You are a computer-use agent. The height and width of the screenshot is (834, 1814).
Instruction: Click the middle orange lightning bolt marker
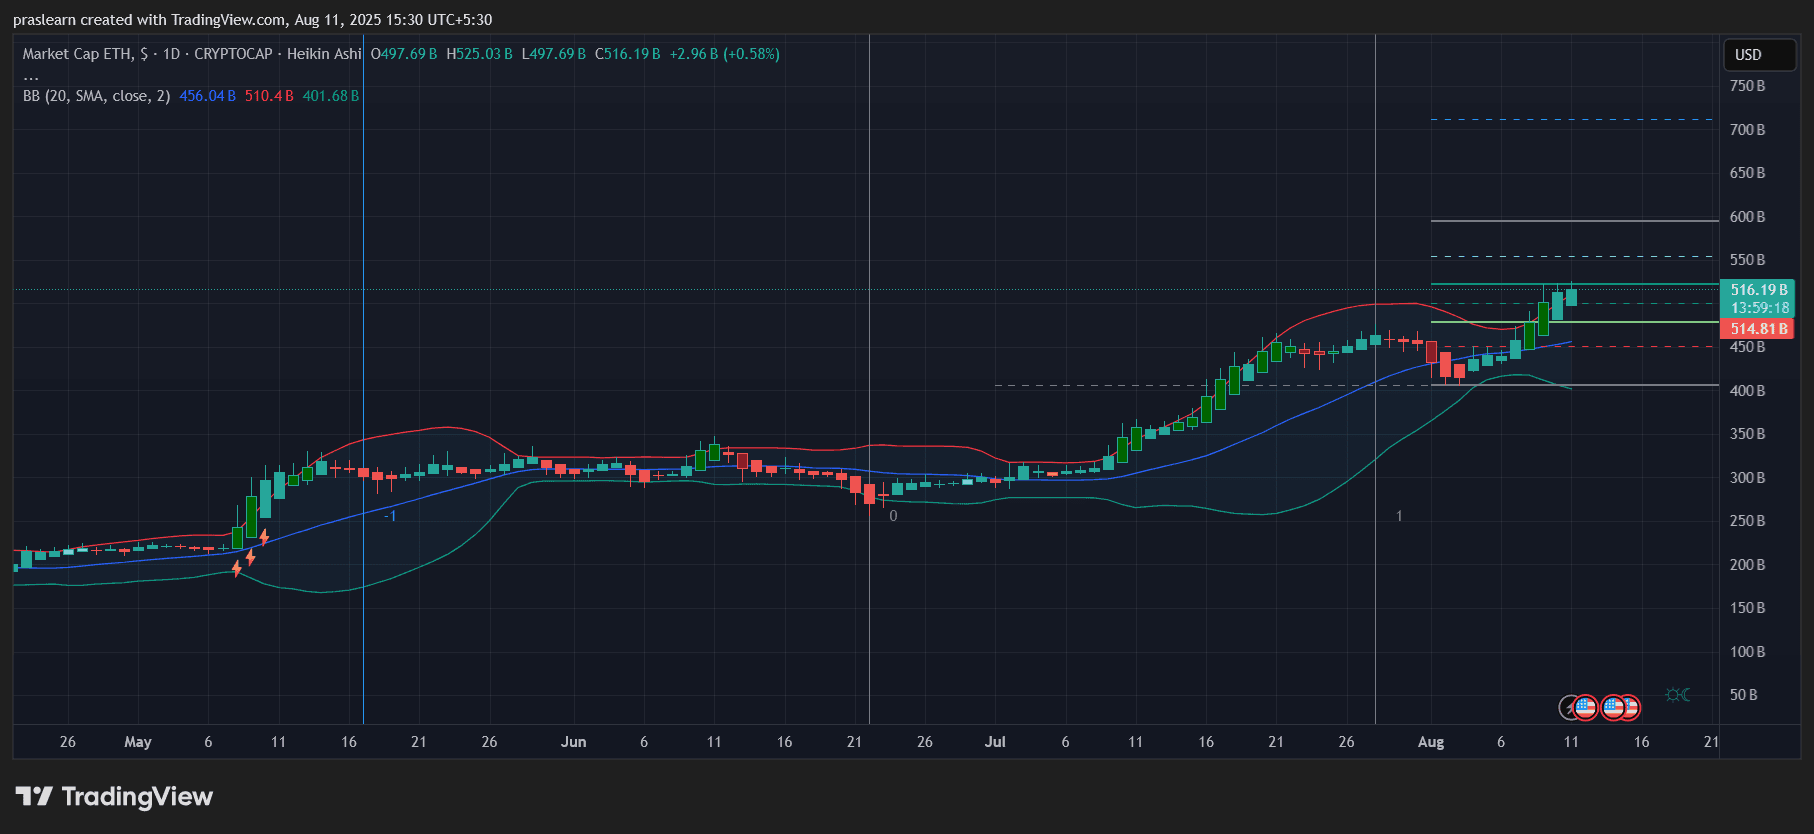click(x=250, y=557)
